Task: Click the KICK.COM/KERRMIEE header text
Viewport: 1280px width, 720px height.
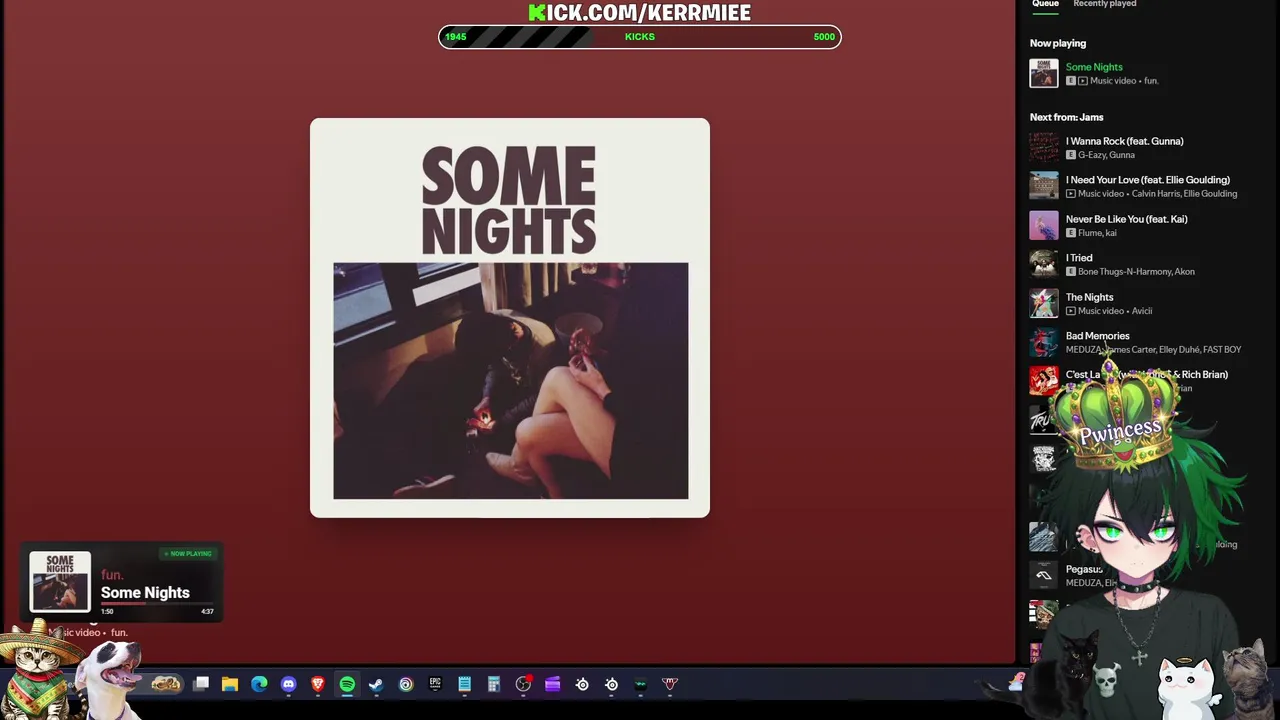Action: 640,12
